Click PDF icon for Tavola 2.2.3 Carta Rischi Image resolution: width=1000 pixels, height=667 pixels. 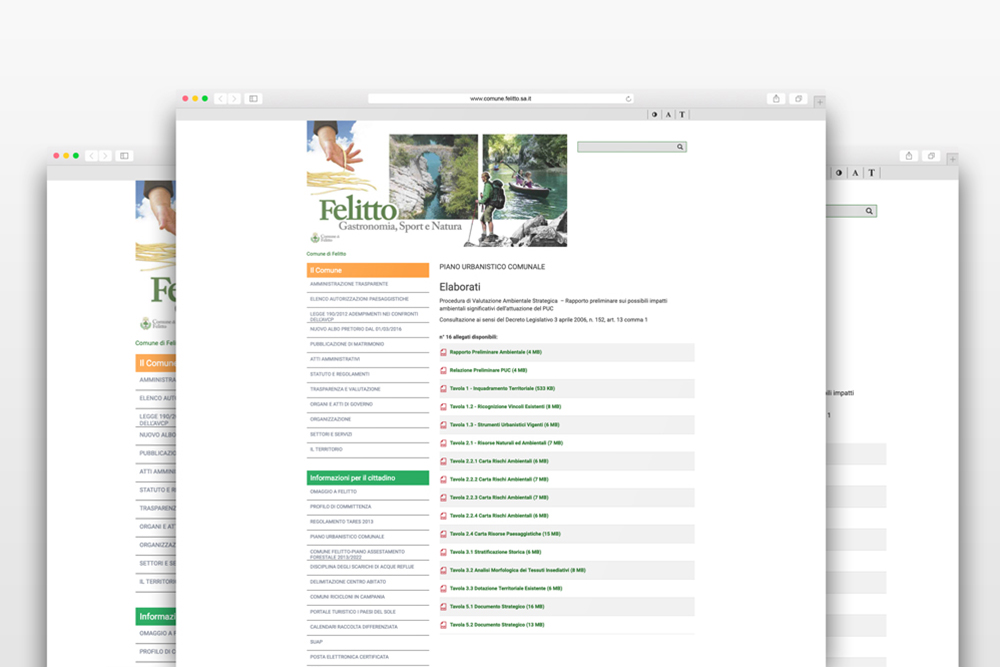443,497
